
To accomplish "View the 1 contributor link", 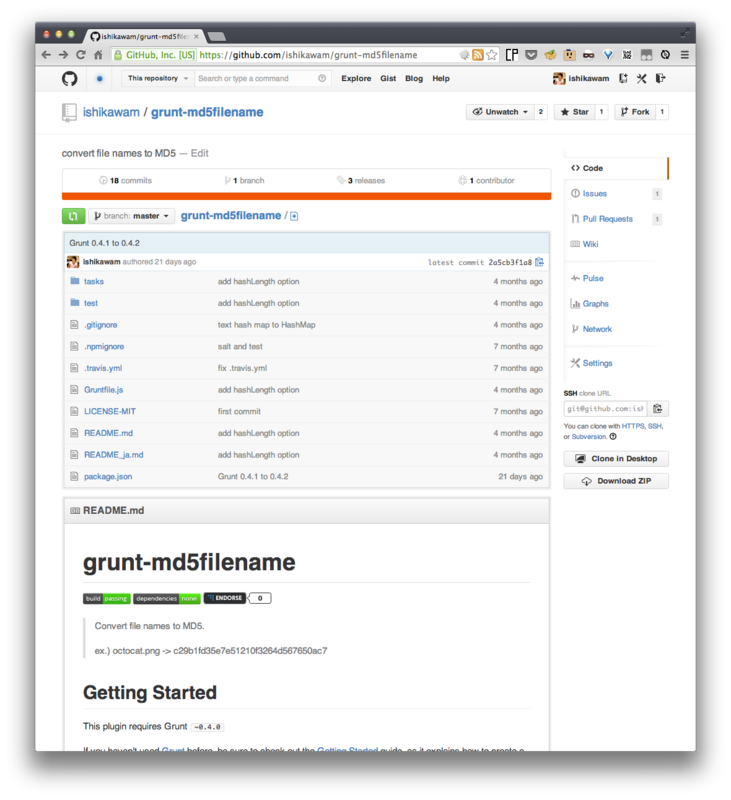I will pos(487,181).
